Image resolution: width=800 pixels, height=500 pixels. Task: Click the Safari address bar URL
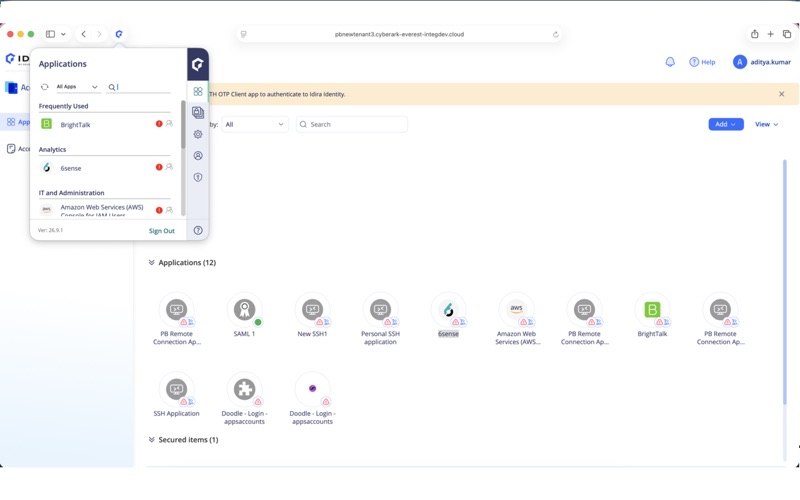(x=399, y=34)
